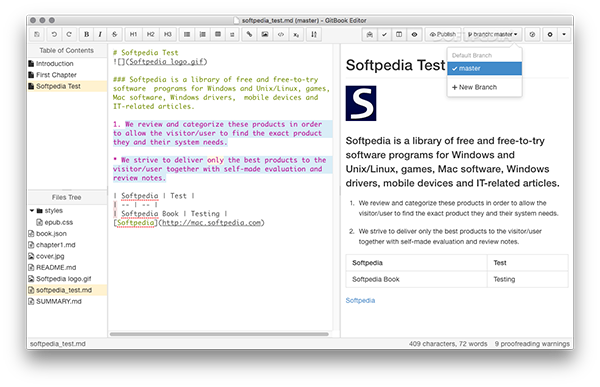The width and height of the screenshot is (600, 387).
Task: Click the http://mac.softpedia.com URL in editor
Action: (x=211, y=223)
